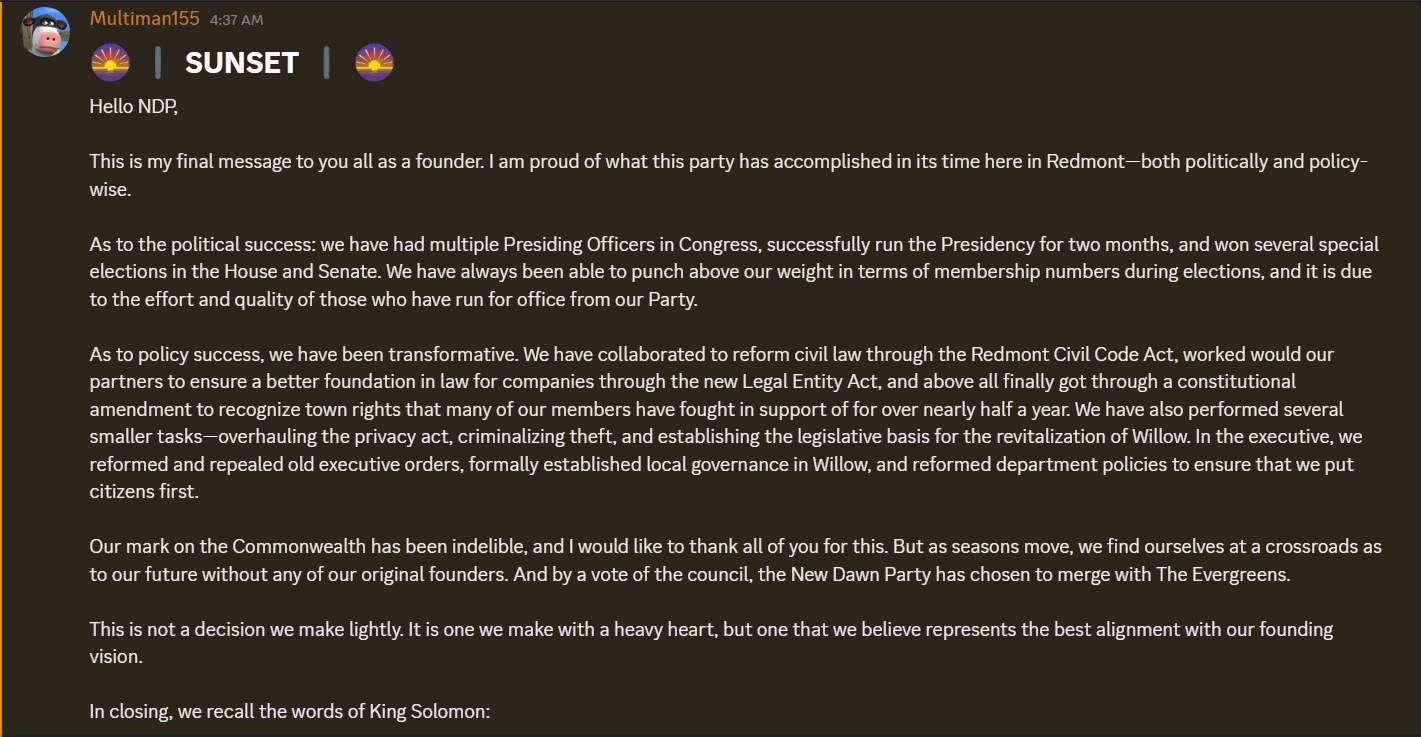Click the Multiman155 profile avatar

(x=45, y=32)
